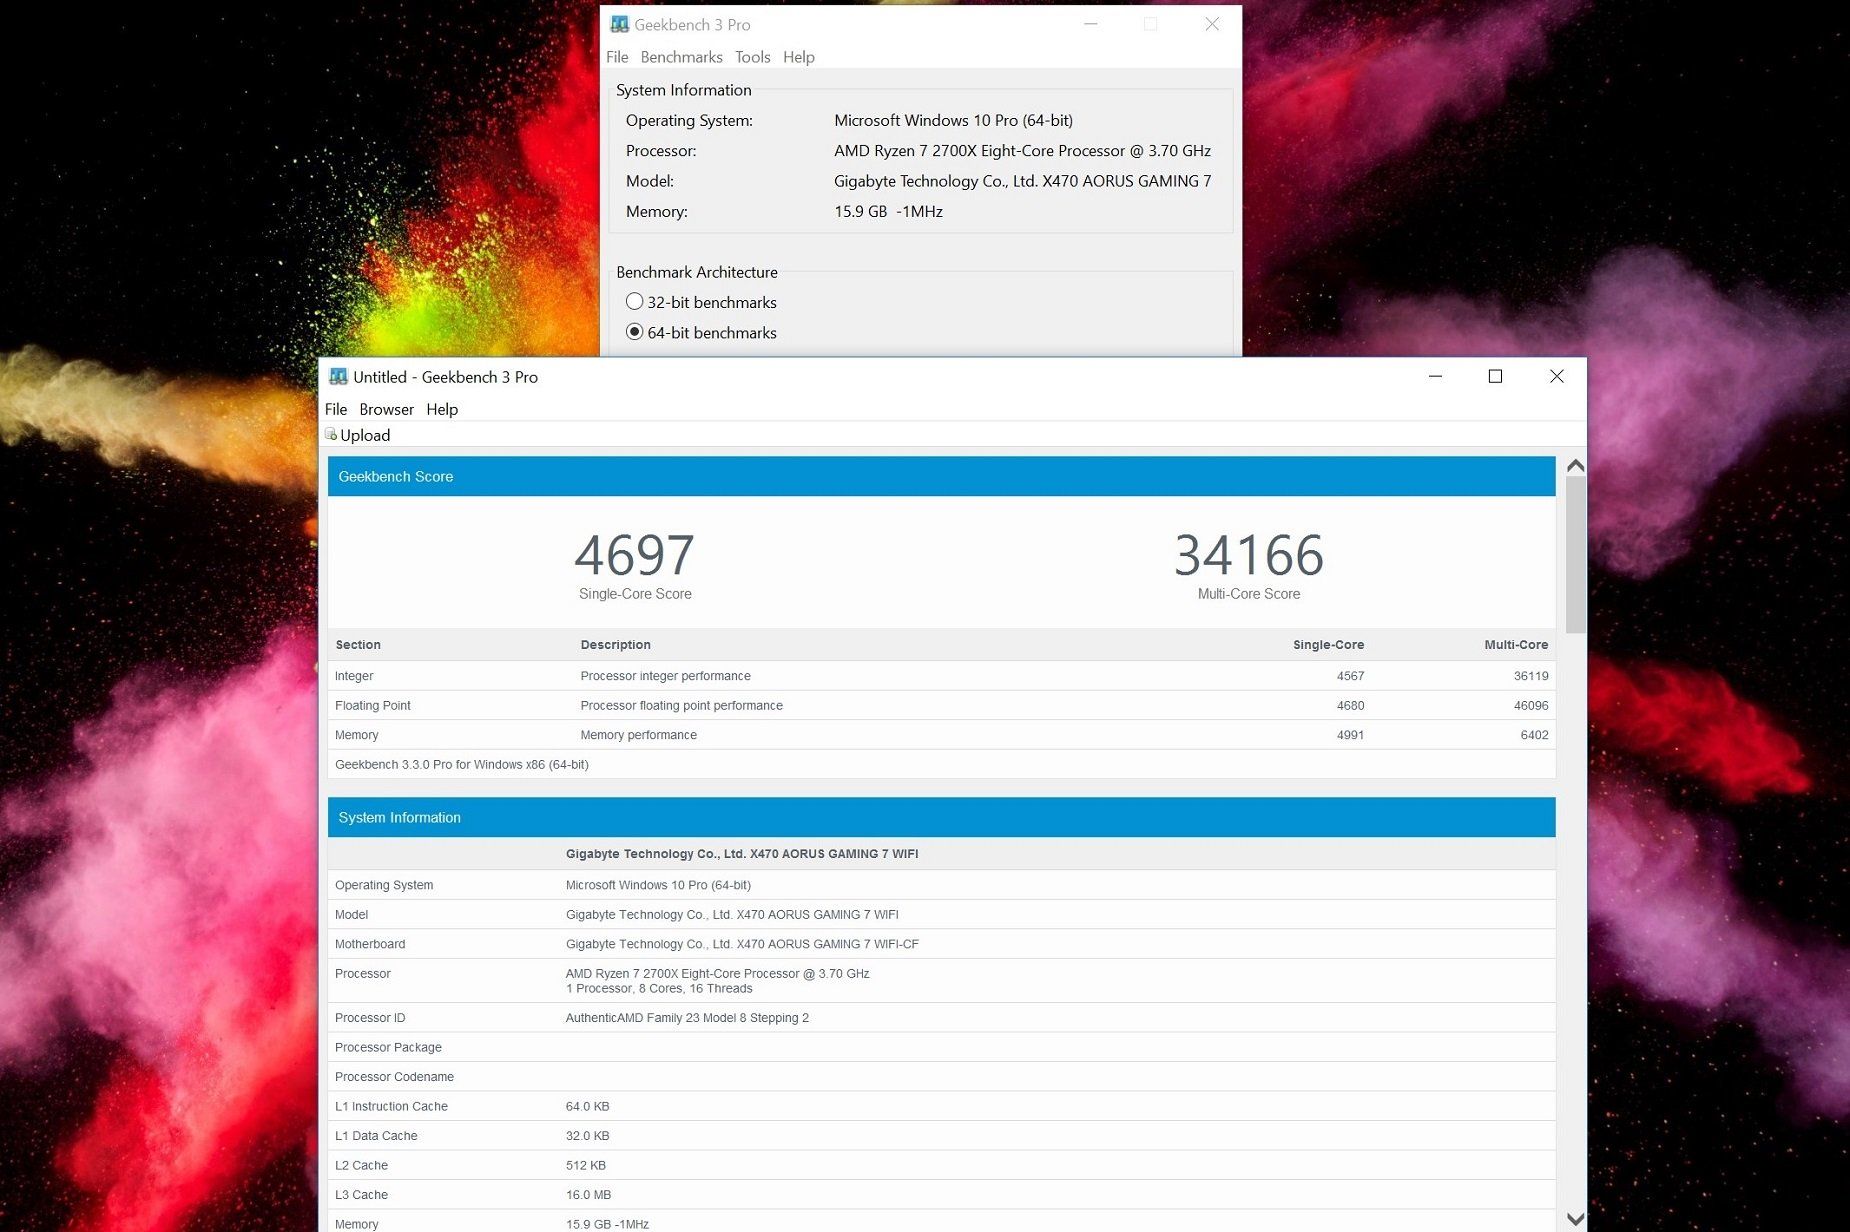
Task: Click the System Information blue header
Action: tap(941, 817)
